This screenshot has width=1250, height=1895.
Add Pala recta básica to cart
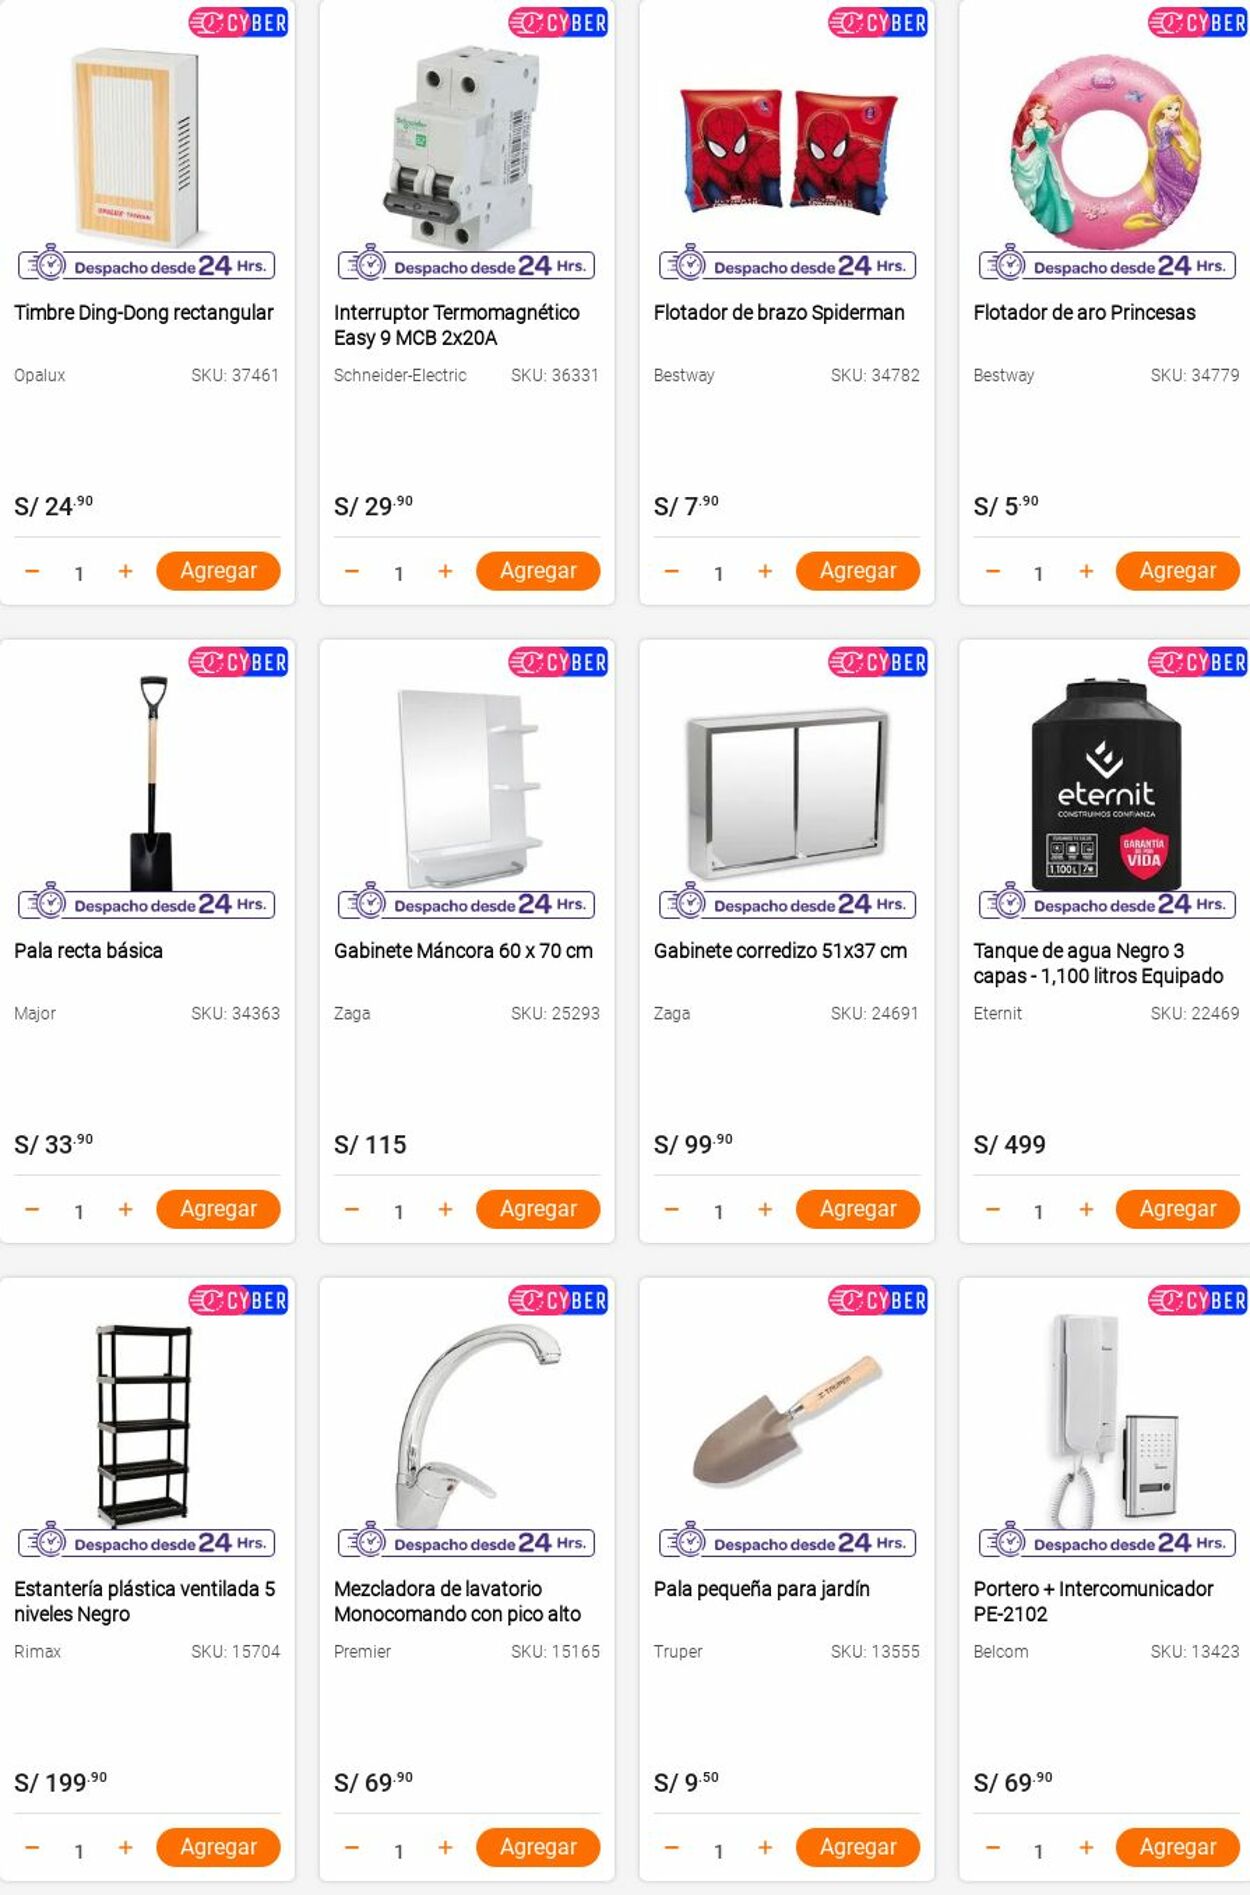pyautogui.click(x=218, y=1209)
